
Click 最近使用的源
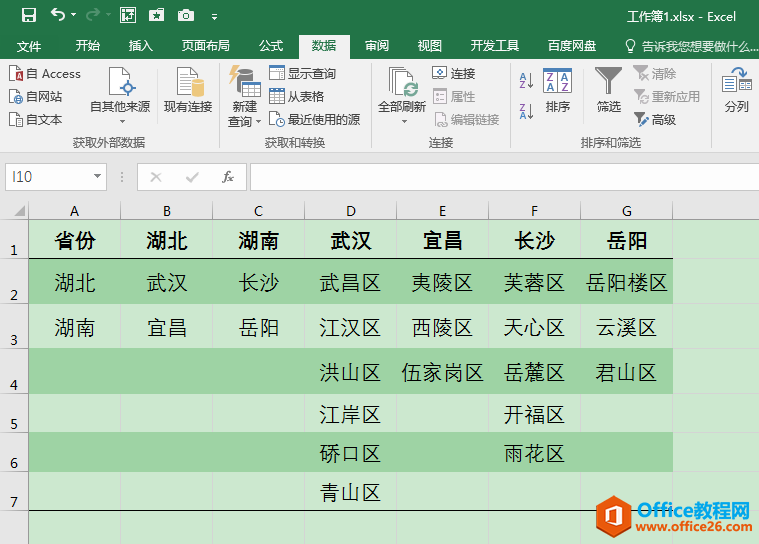[315, 120]
